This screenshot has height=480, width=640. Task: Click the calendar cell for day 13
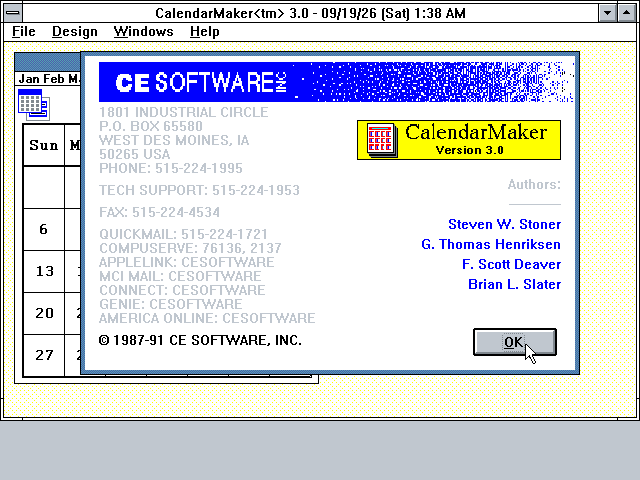point(44,271)
